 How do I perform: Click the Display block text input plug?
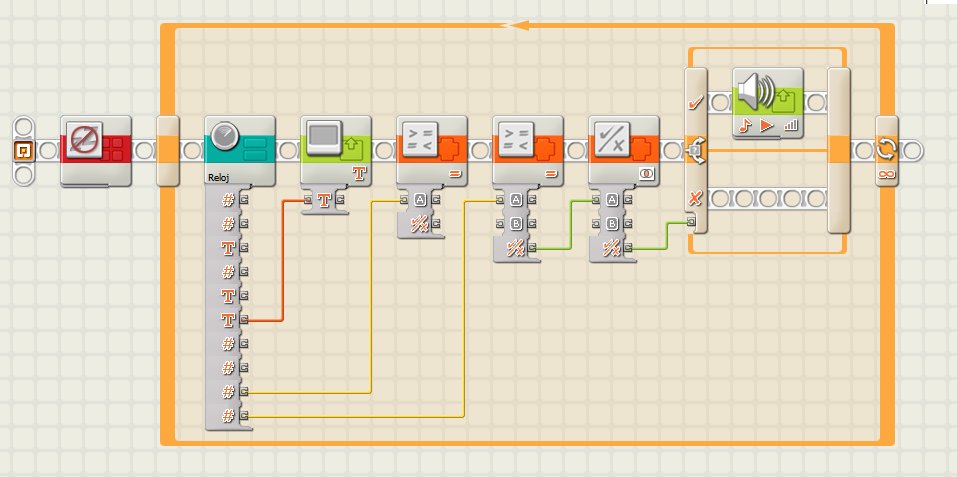point(307,199)
